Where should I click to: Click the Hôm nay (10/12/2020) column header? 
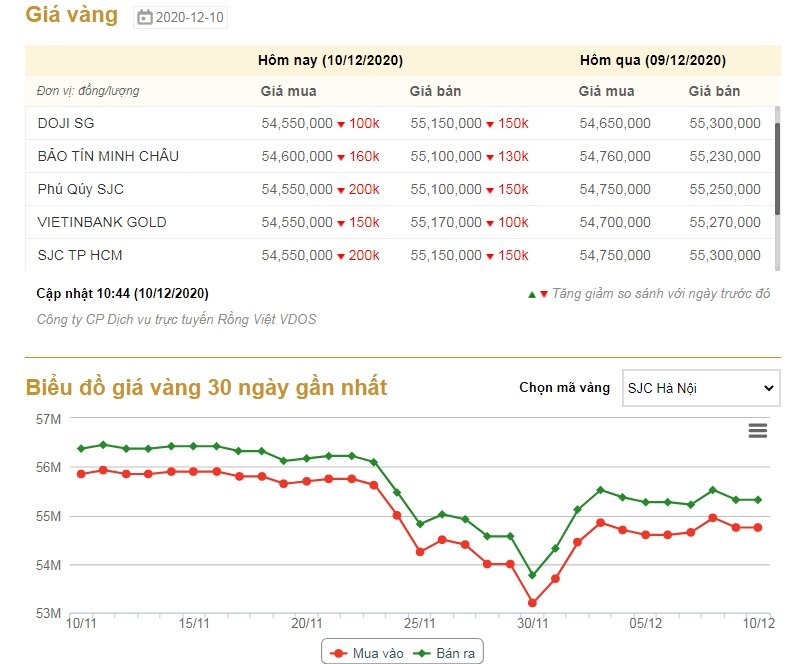(330, 60)
